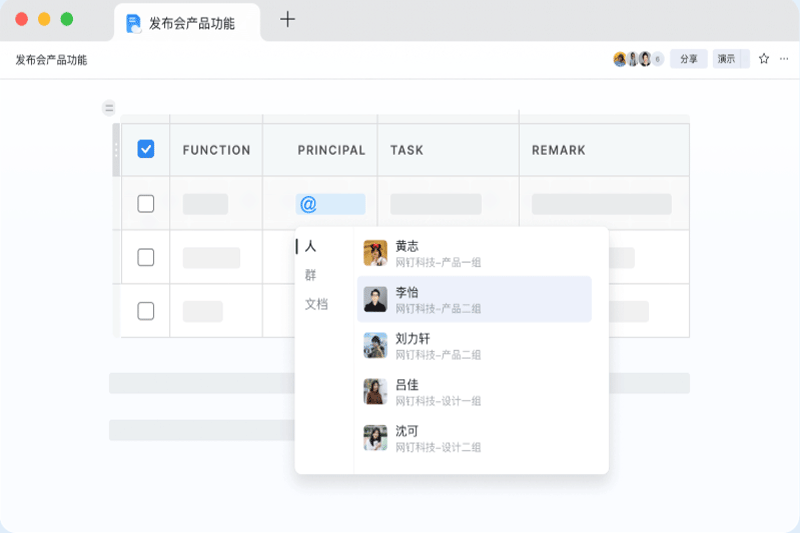The height and width of the screenshot is (533, 800).
Task: Check the second data row checkbox
Action: (x=146, y=257)
